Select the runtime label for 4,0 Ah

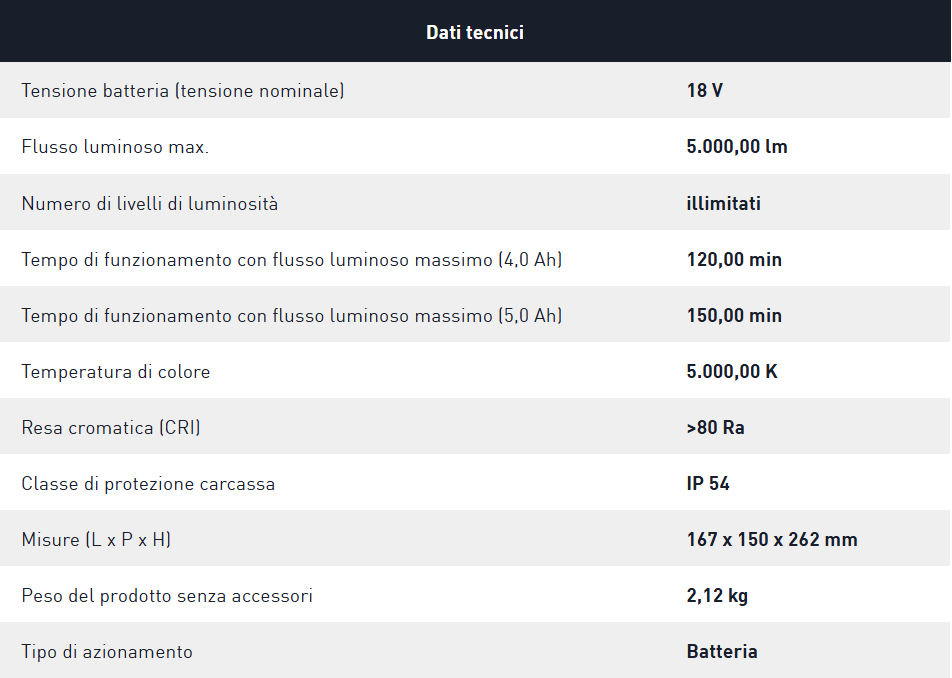click(x=291, y=260)
